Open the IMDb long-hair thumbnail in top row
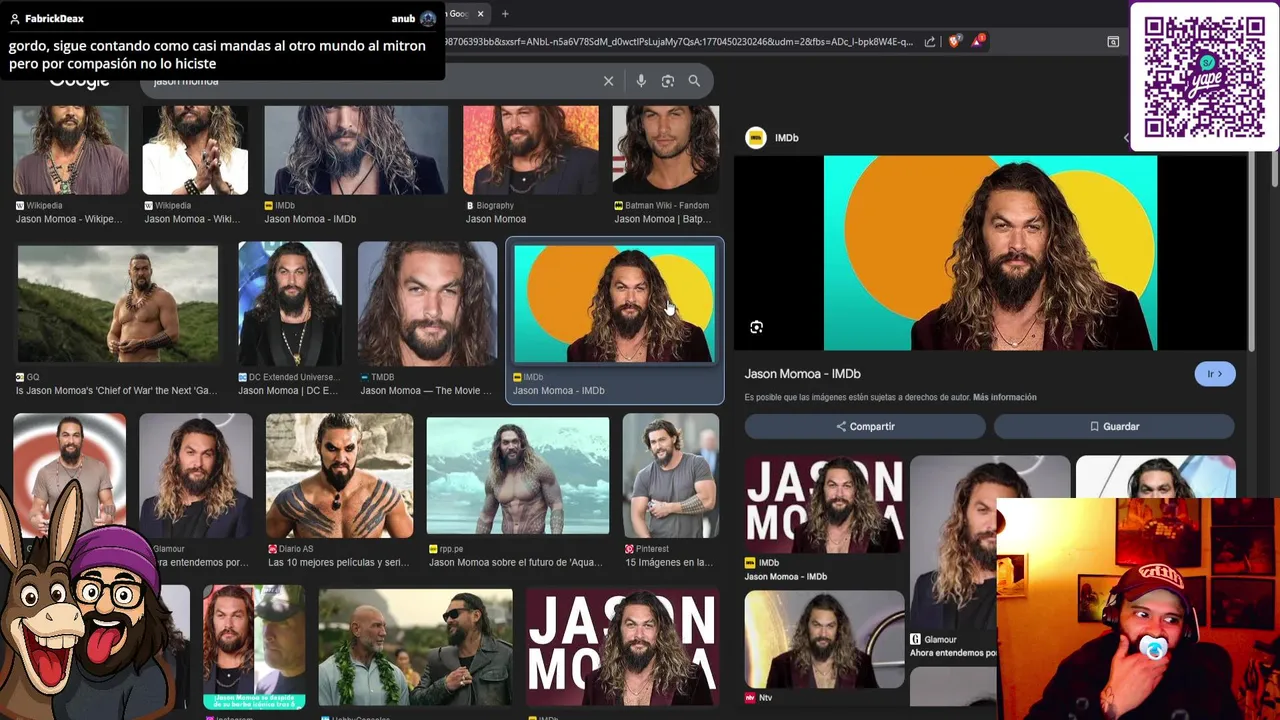 click(x=356, y=150)
